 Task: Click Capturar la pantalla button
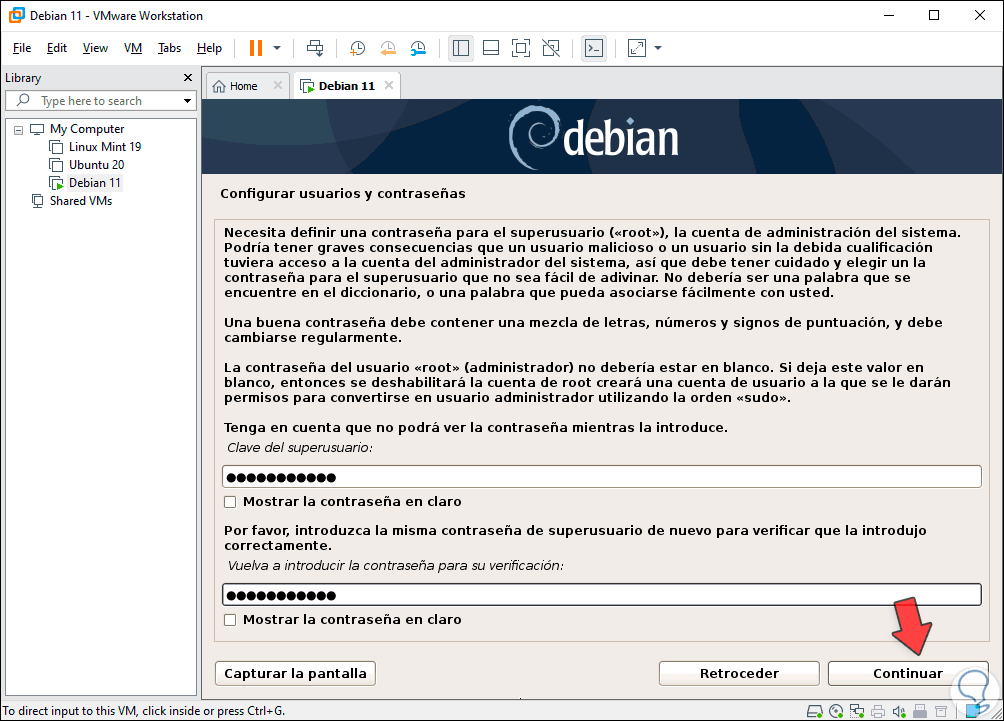point(295,674)
